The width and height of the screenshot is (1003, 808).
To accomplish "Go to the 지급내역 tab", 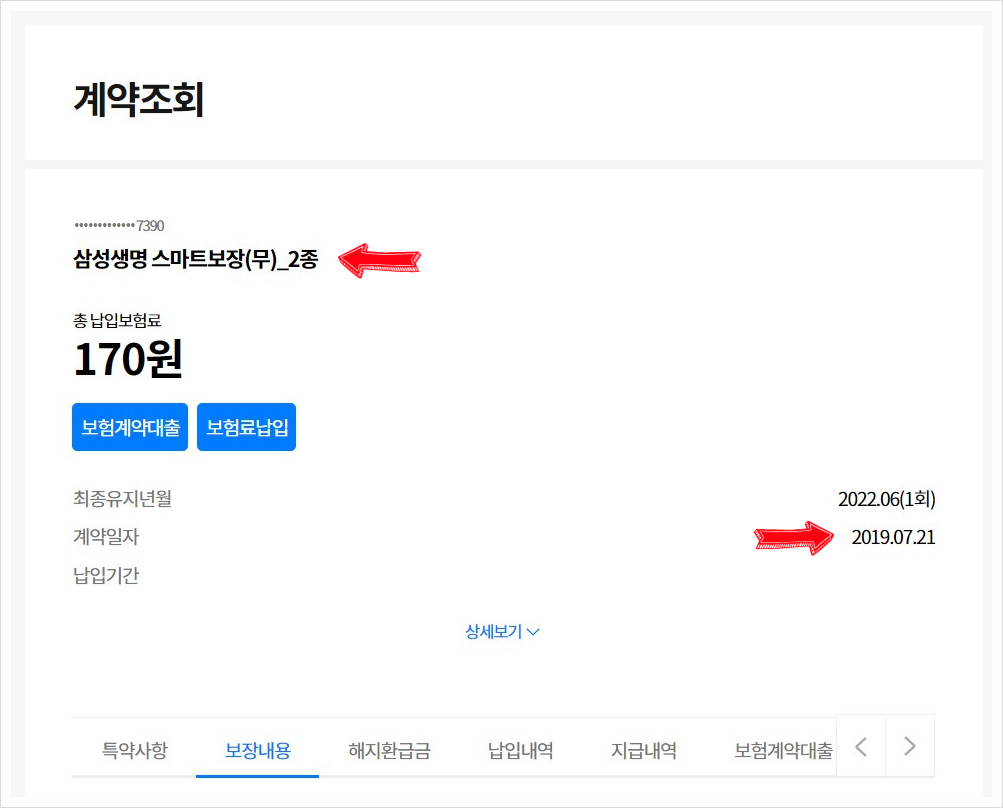I will tap(644, 750).
